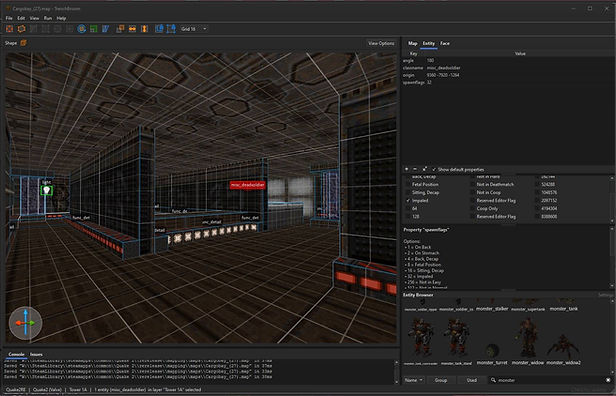Toggle the texture lock icon
This screenshot has height=396, width=616.
coord(159,29)
